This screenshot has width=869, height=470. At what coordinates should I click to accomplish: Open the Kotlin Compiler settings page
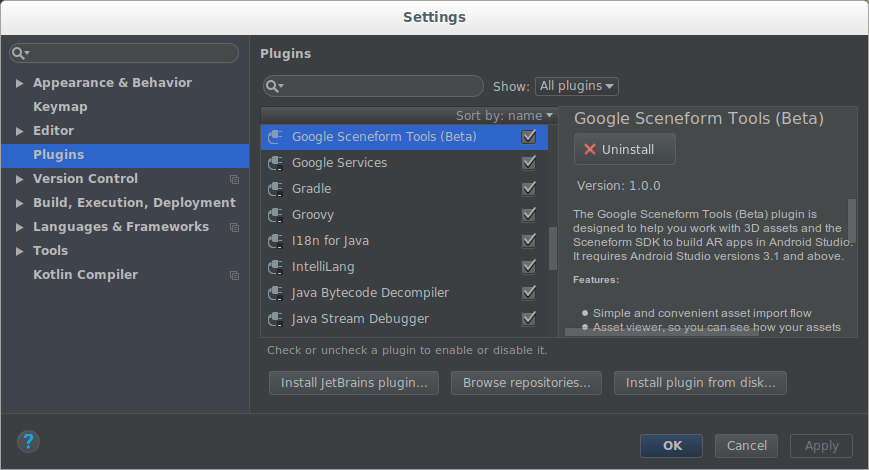click(85, 275)
